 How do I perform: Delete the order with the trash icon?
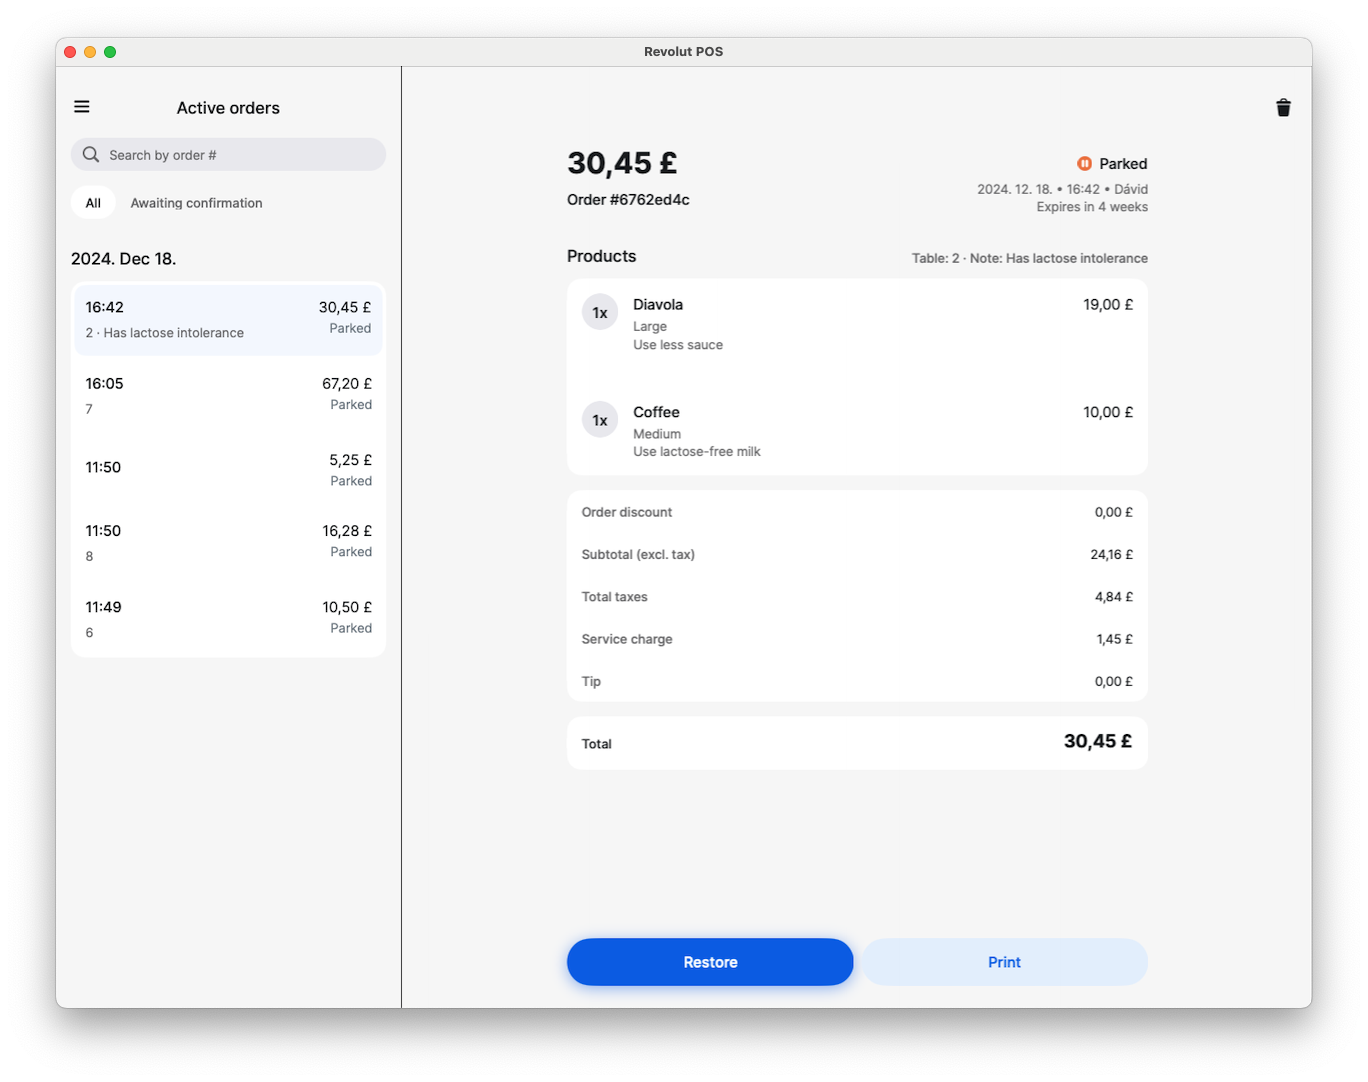pyautogui.click(x=1283, y=108)
